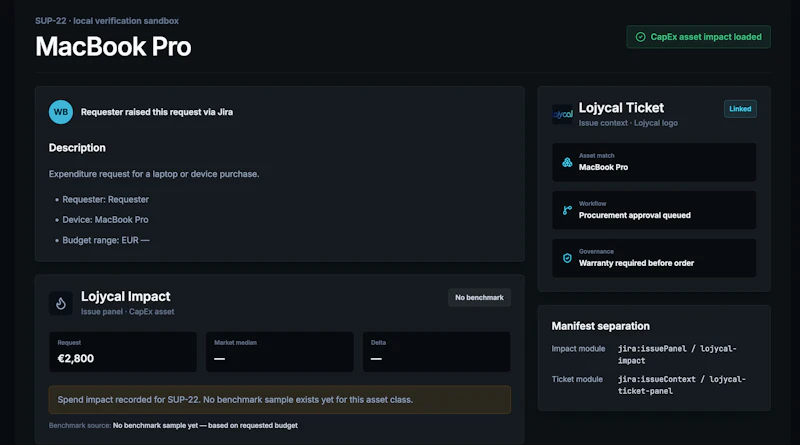Click 'Requester raised this request via Jira'
Viewport: 800px width, 445px height.
157,112
